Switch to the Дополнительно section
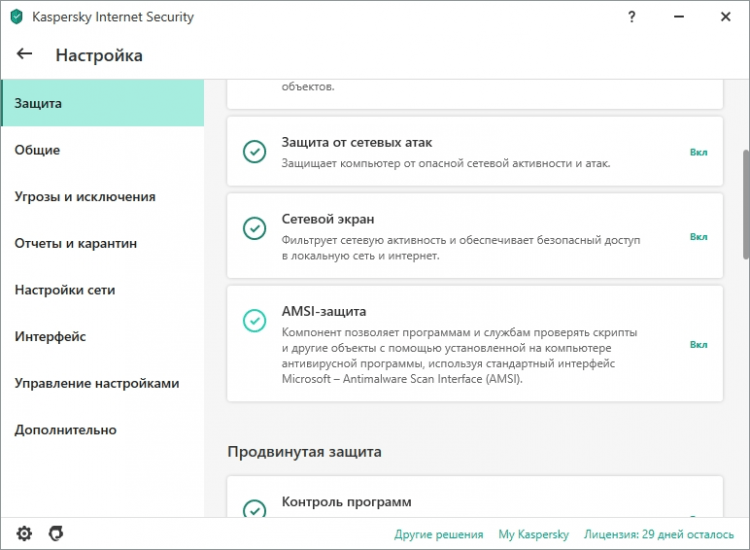 click(65, 430)
